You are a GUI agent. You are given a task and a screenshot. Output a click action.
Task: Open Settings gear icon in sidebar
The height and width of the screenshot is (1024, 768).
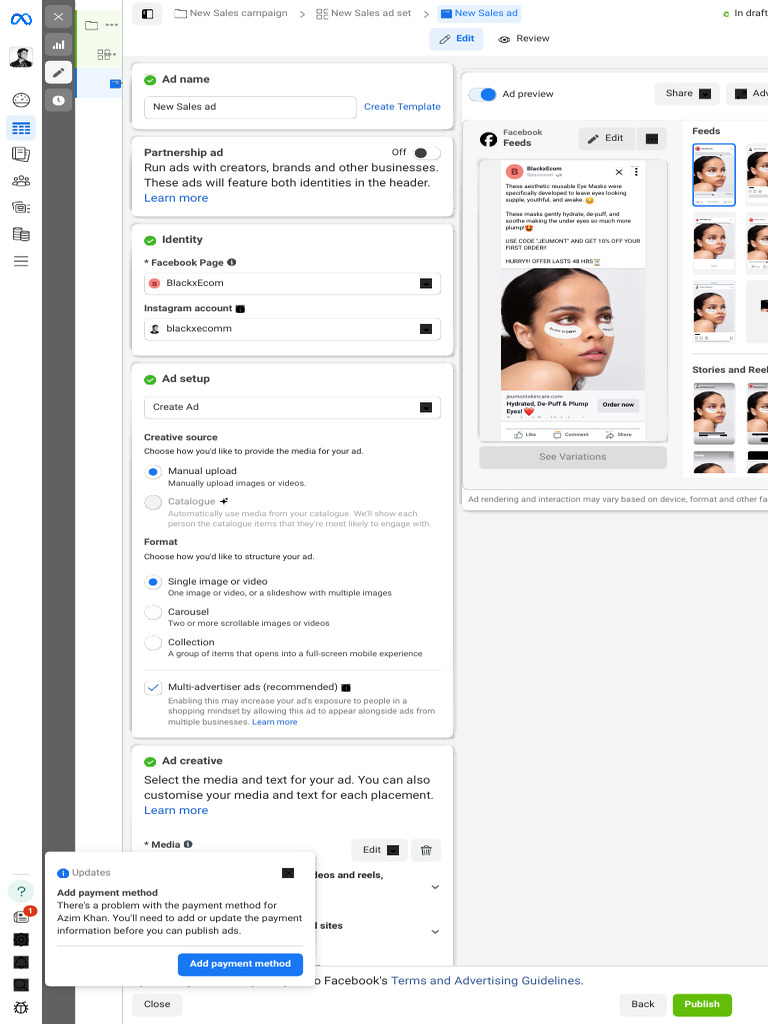point(21,940)
